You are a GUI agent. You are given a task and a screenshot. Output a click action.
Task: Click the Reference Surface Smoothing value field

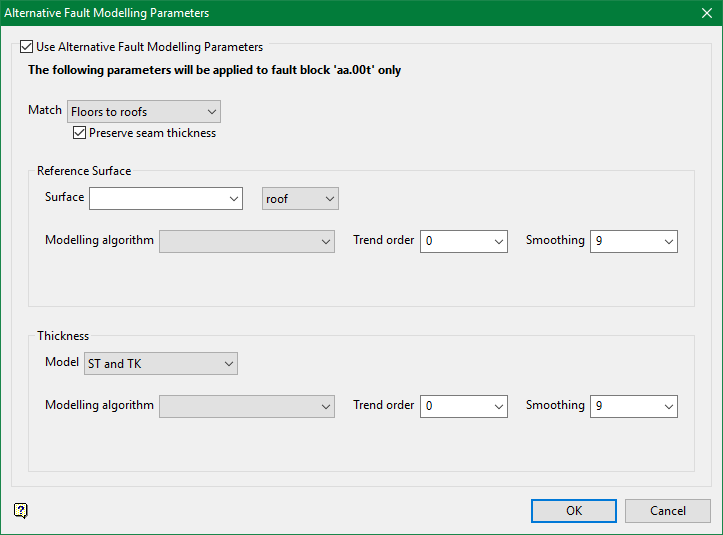[624, 241]
